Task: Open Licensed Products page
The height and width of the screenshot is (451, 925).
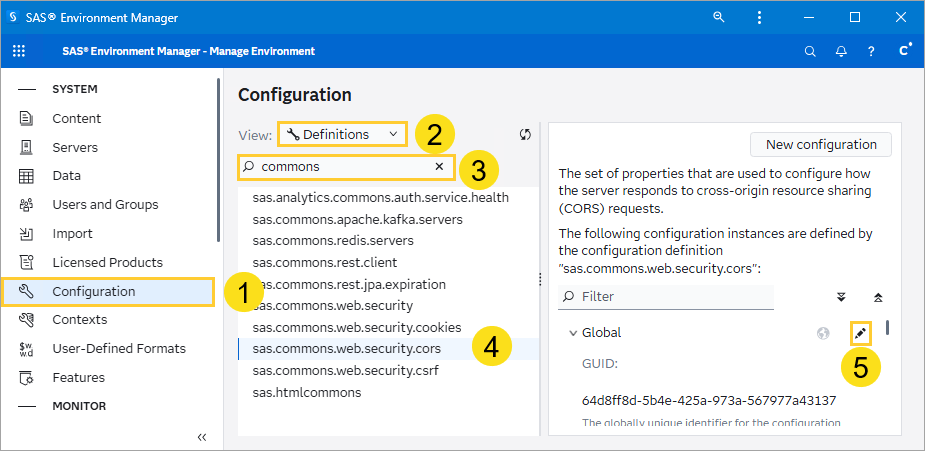Action: [107, 262]
